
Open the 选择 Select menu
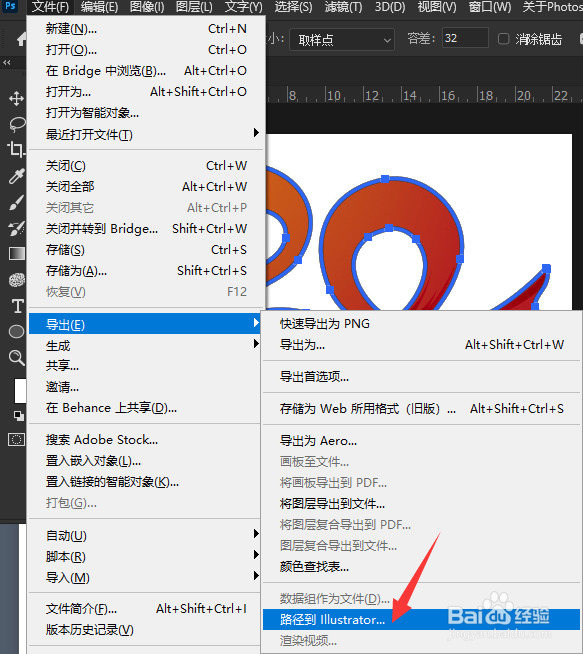[x=293, y=7]
